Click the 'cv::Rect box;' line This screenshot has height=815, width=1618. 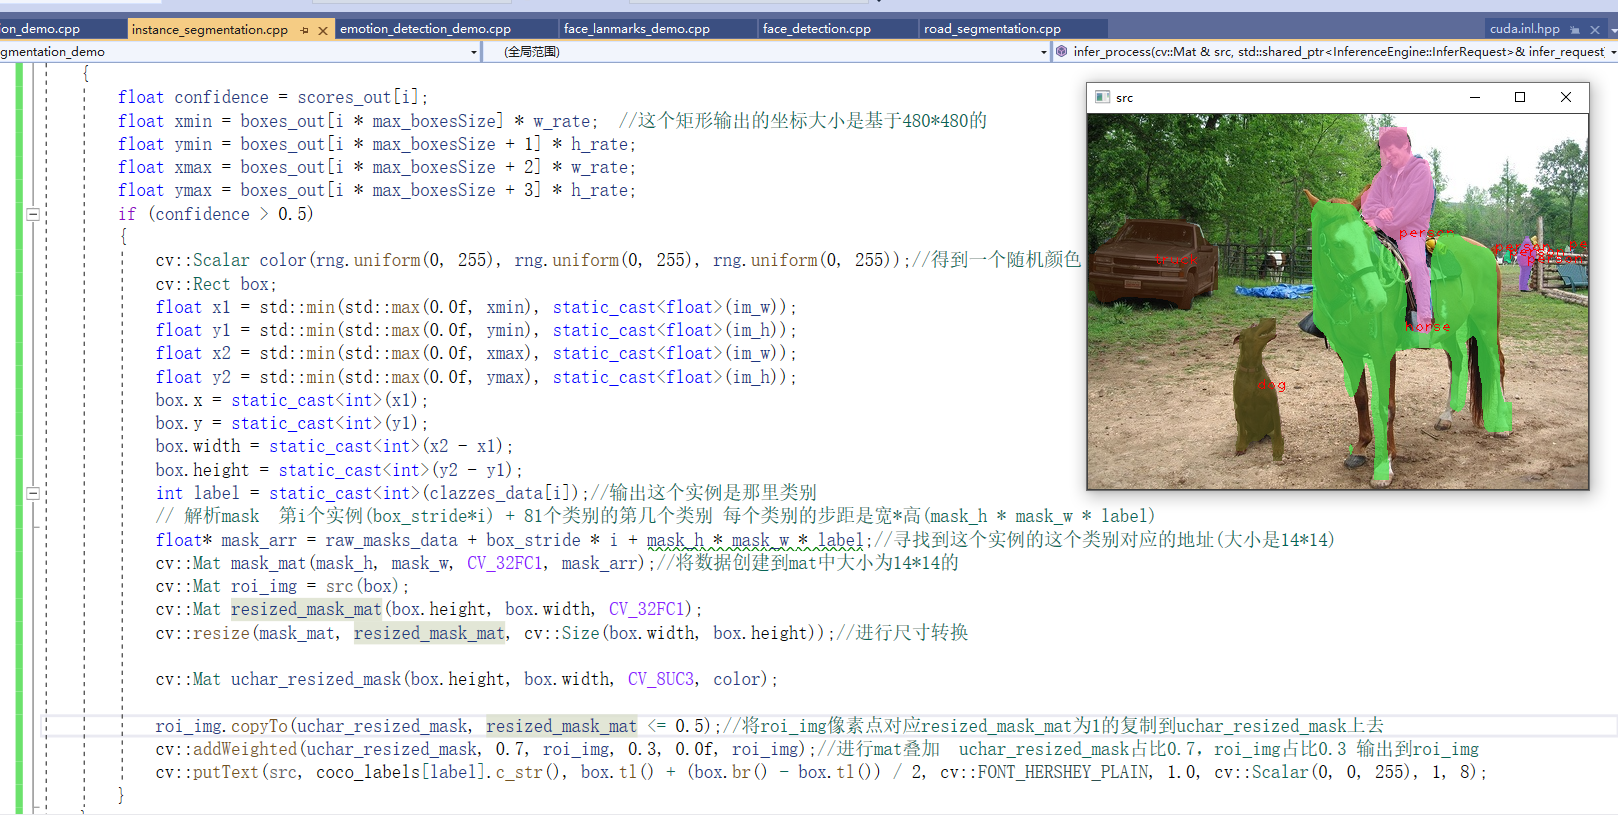[x=216, y=284]
